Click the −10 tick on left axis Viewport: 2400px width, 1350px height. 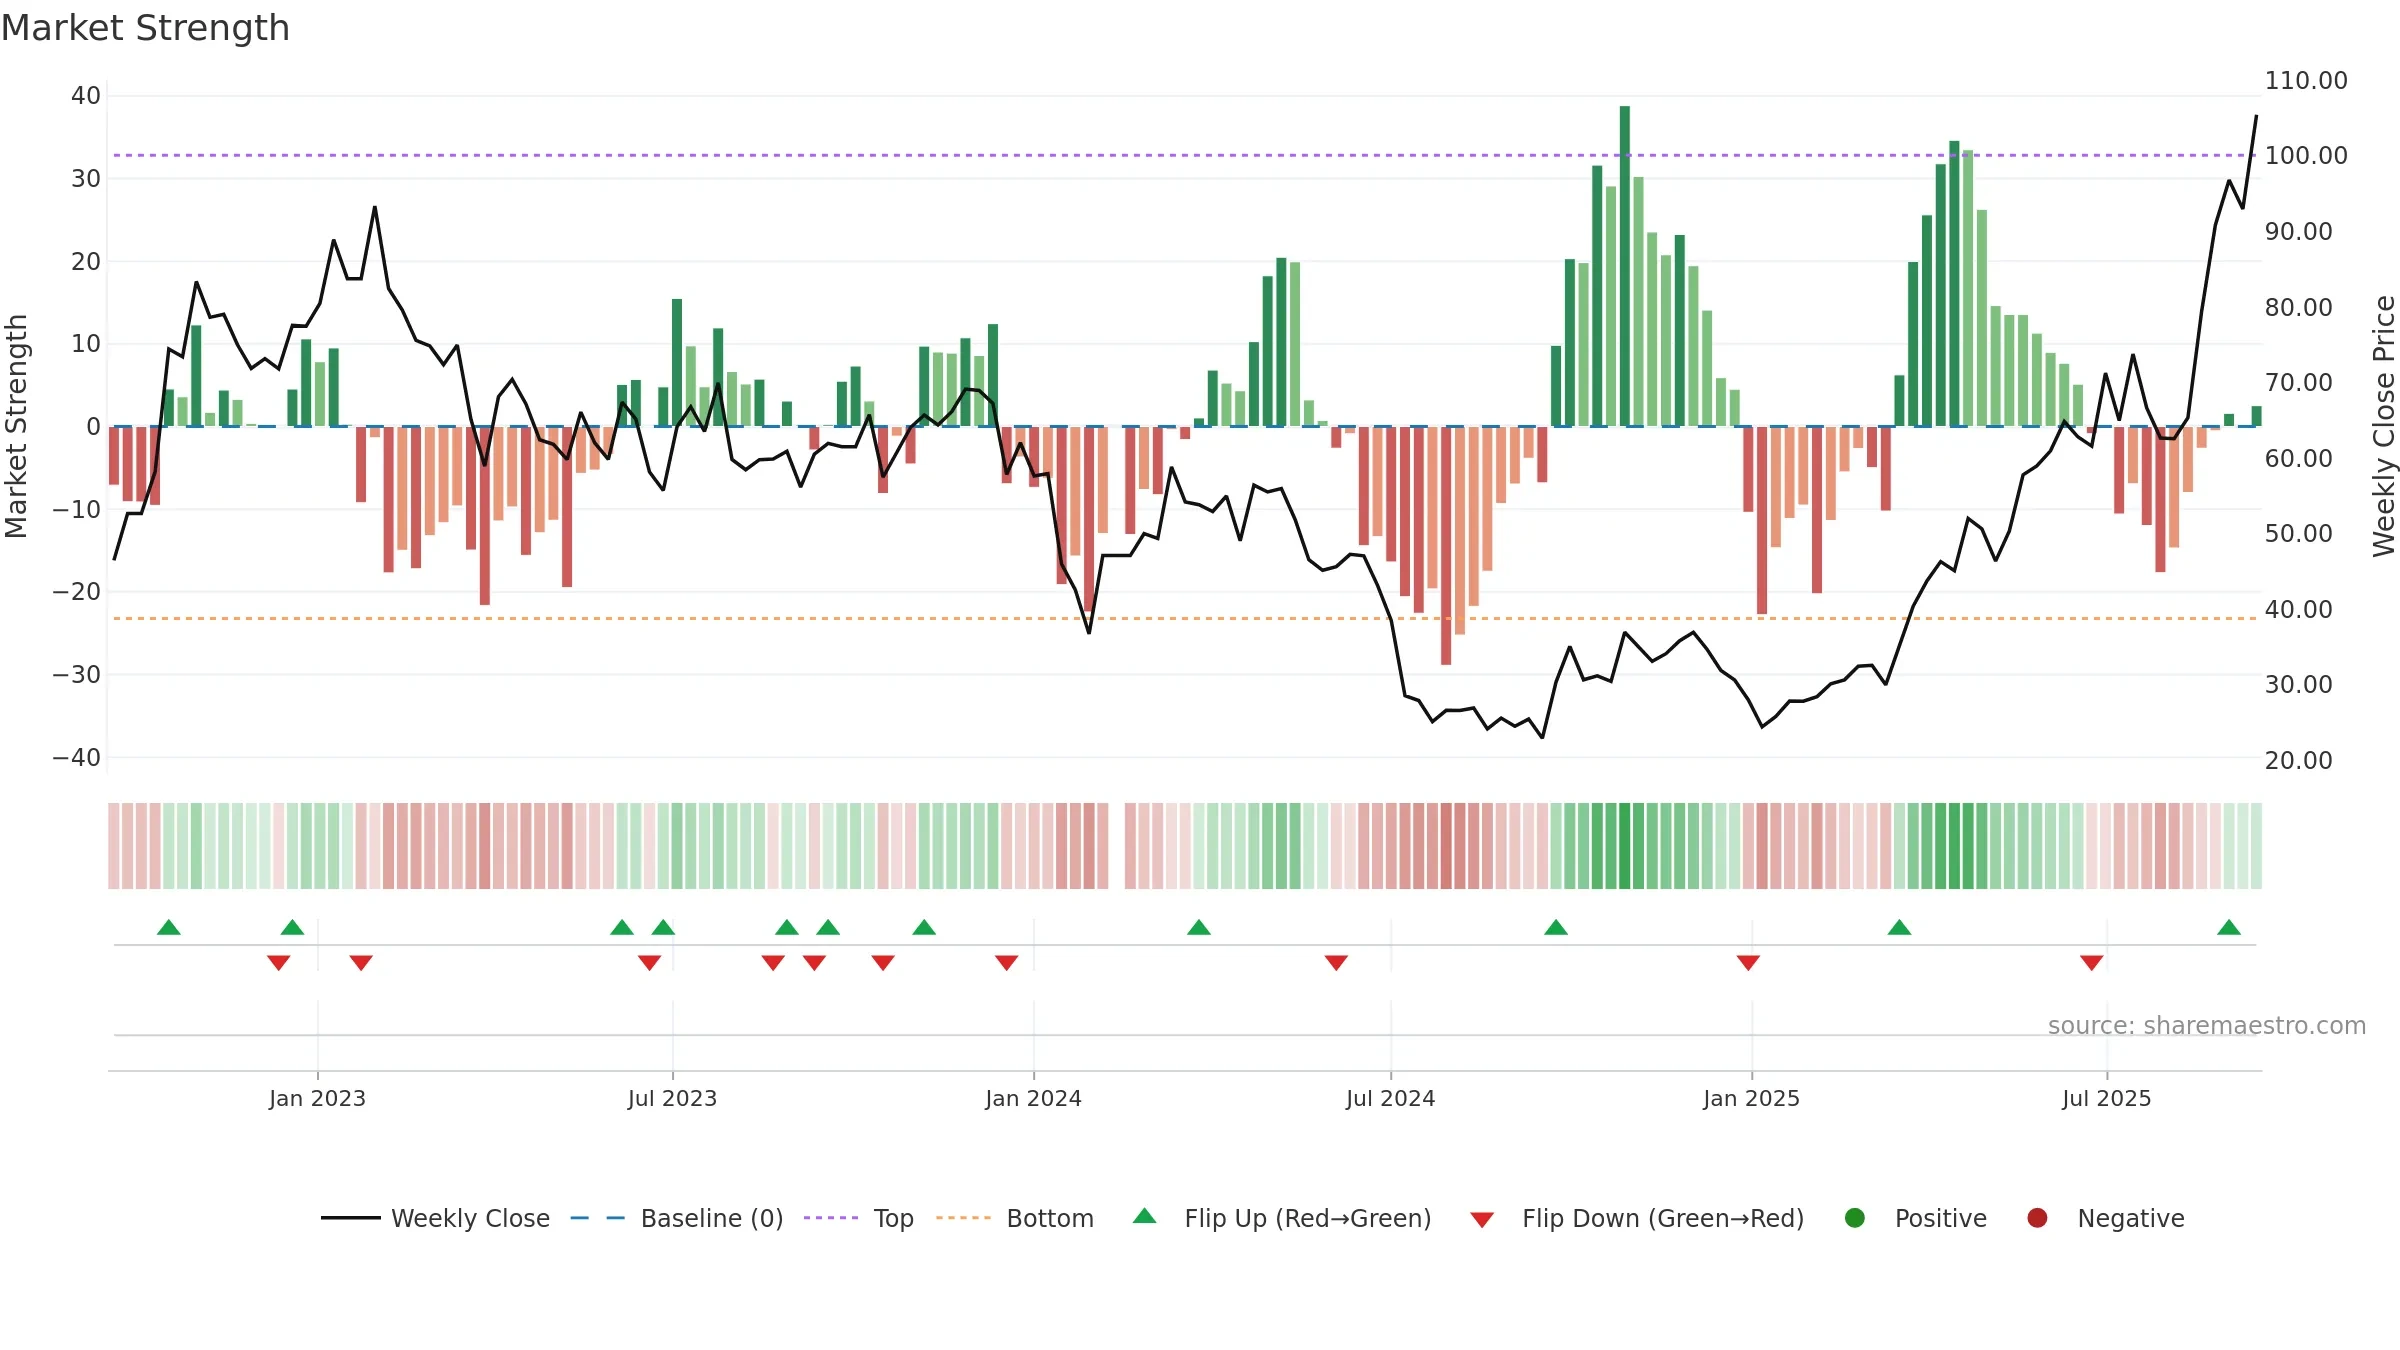coord(77,510)
